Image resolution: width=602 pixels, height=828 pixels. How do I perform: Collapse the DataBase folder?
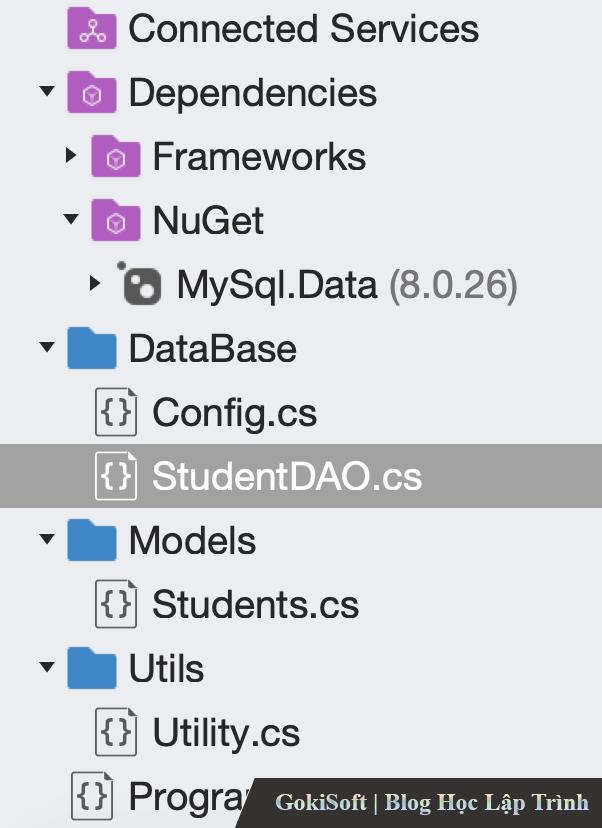coord(46,349)
